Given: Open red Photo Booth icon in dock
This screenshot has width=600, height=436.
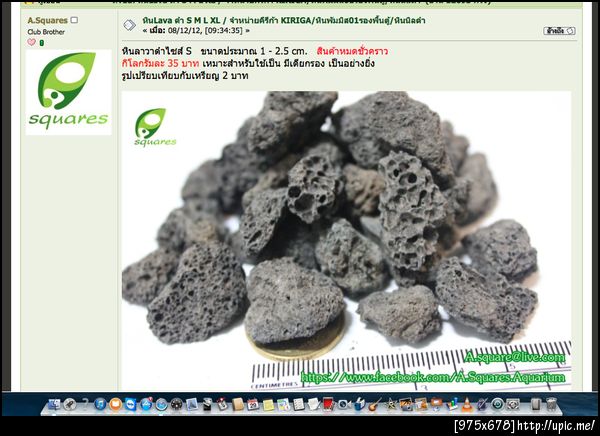Looking at the screenshot, I should tap(328, 404).
